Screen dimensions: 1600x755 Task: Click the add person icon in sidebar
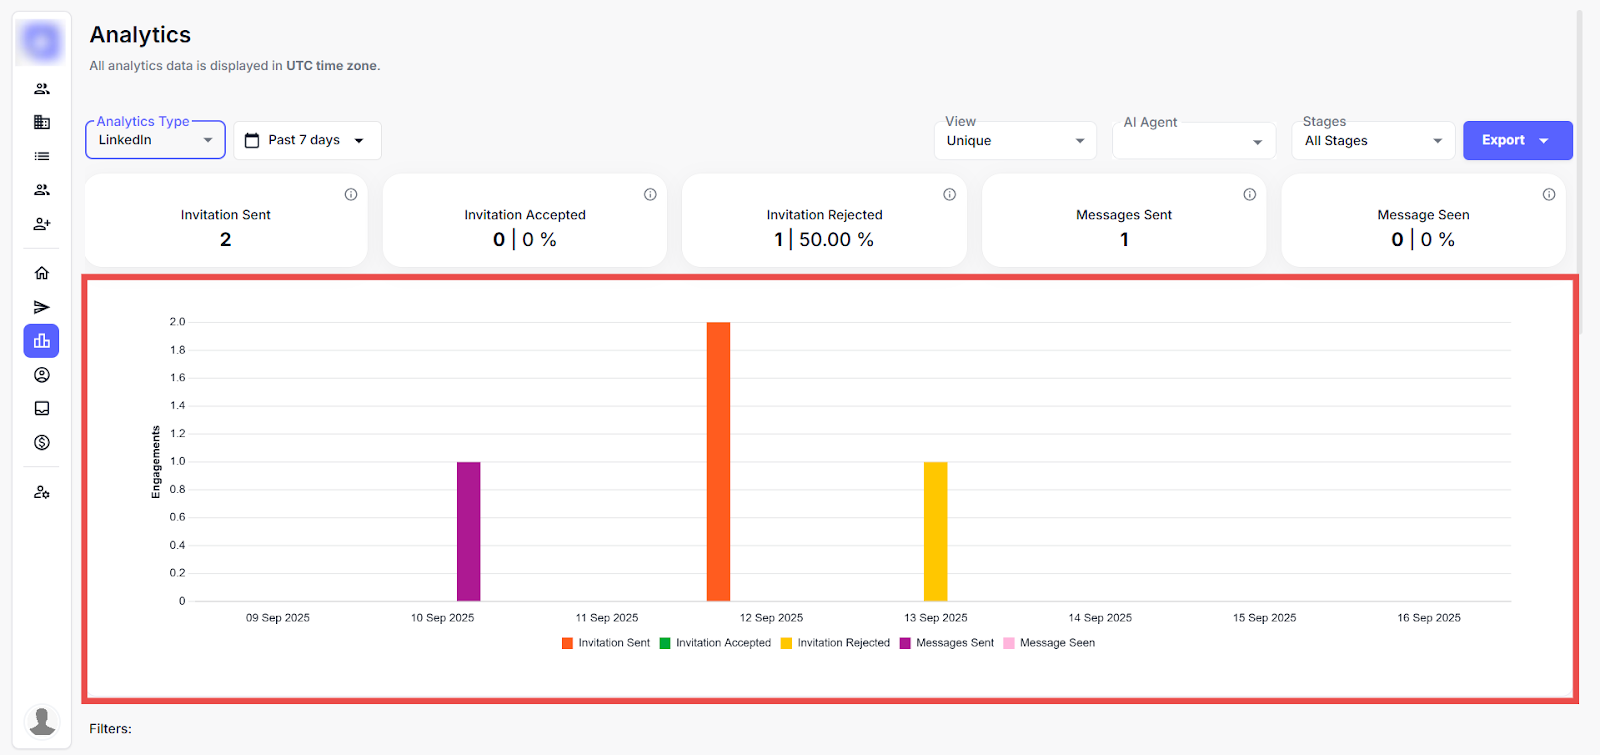(42, 224)
